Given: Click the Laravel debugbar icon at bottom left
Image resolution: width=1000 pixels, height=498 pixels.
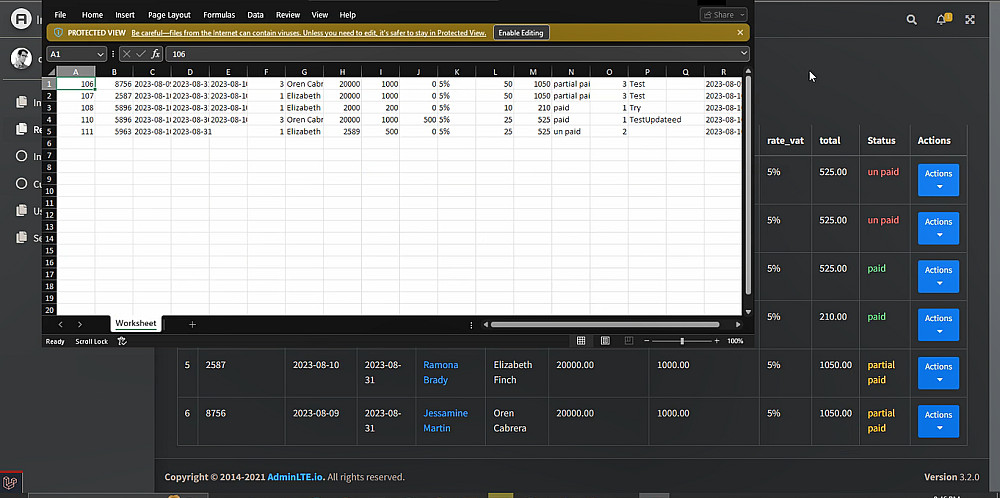Looking at the screenshot, I should click(x=10, y=482).
